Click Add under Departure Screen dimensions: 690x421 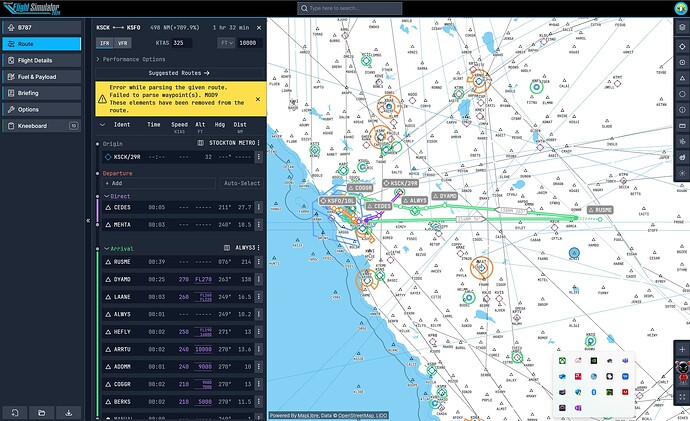[158, 183]
